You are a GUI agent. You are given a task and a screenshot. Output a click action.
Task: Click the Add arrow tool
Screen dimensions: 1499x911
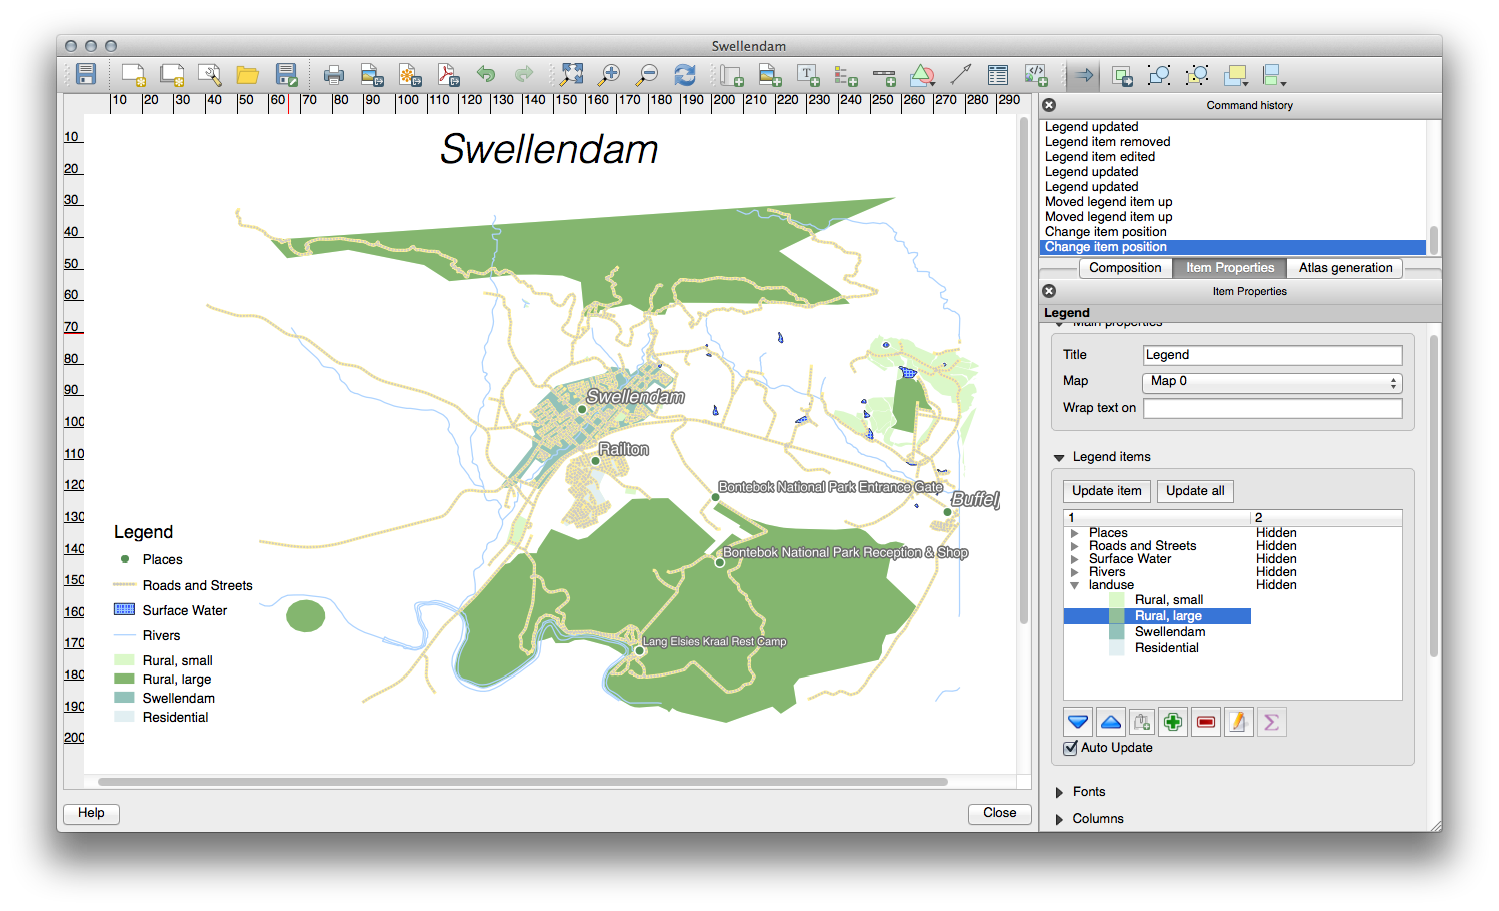pos(960,75)
